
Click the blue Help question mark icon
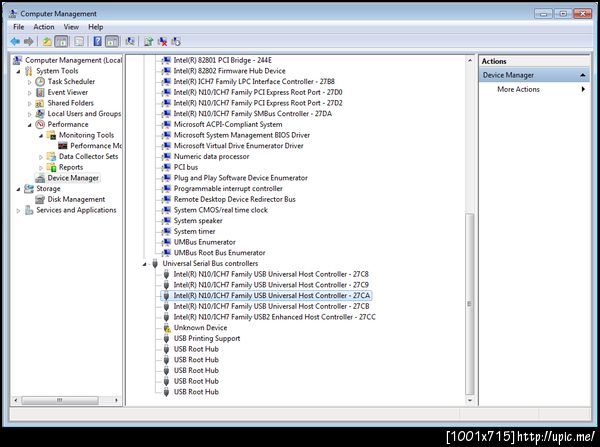coord(98,41)
